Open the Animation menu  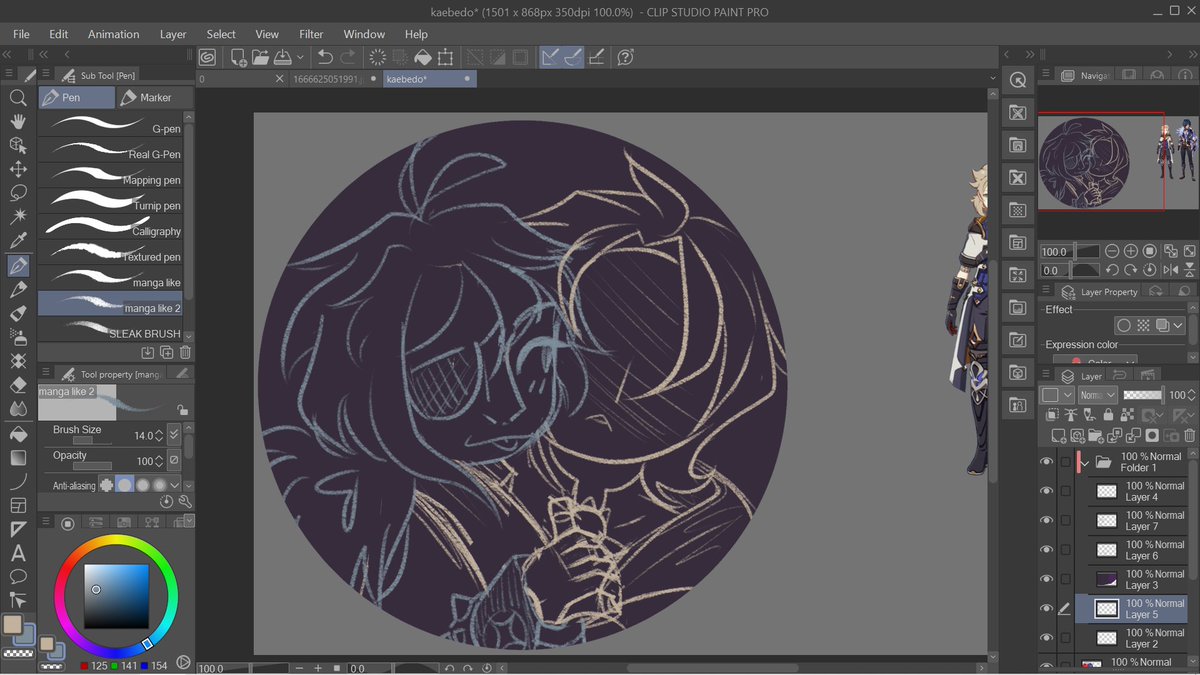coord(113,34)
